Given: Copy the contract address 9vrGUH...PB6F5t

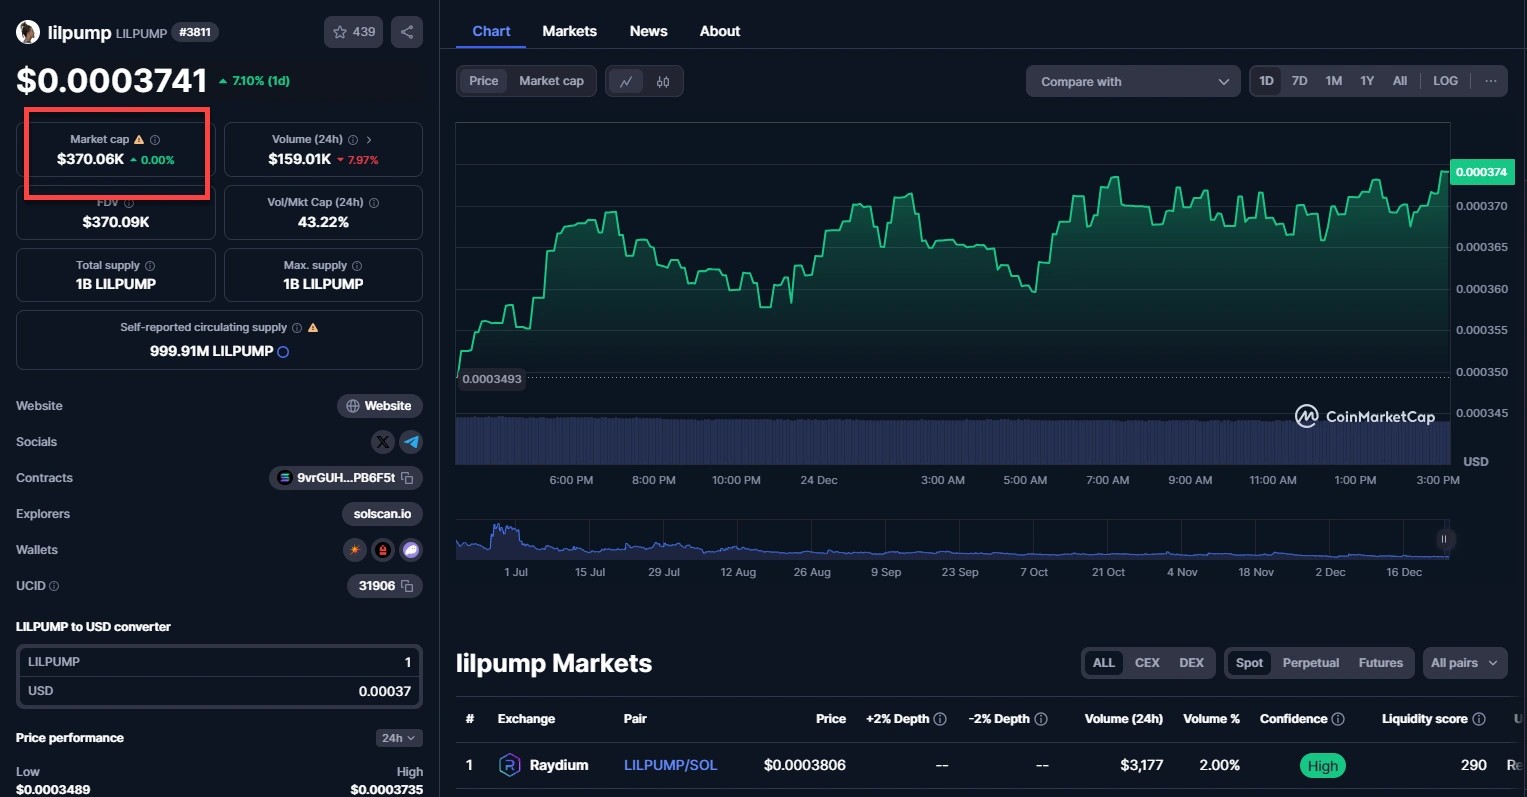Looking at the screenshot, I should click(x=407, y=478).
